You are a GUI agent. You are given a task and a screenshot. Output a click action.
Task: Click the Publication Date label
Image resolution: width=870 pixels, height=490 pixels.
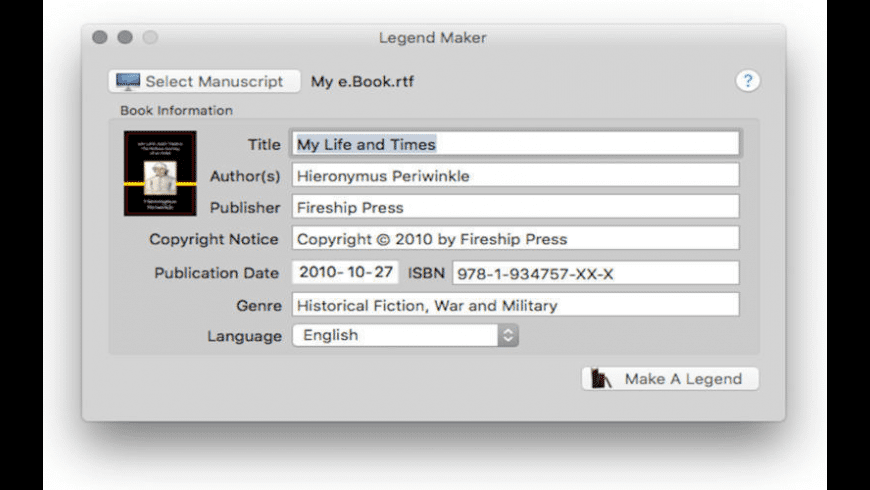(216, 273)
